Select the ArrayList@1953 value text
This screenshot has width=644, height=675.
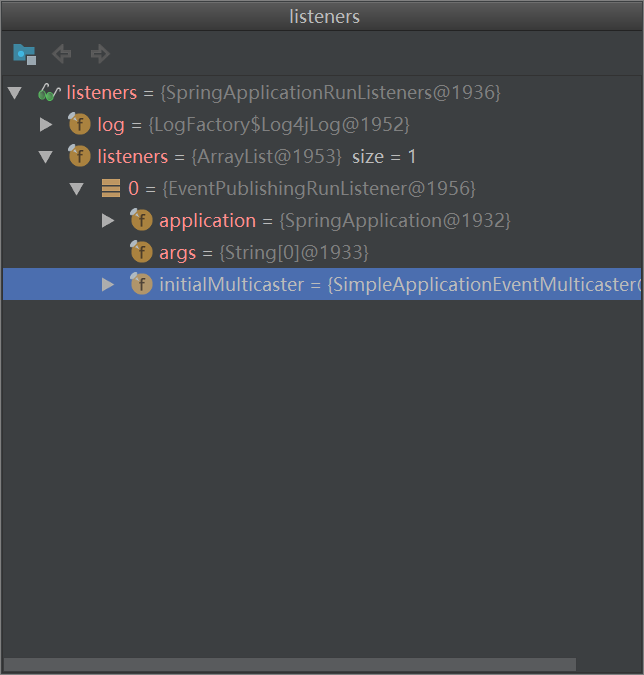(x=266, y=157)
